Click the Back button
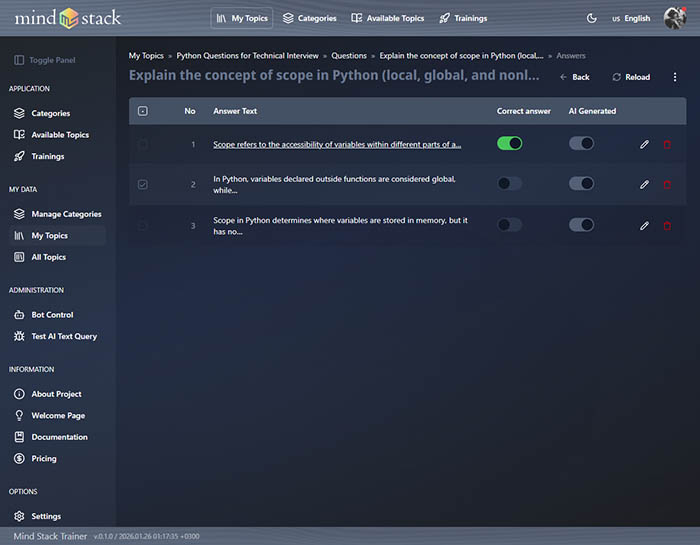Screen dimensions: 700x545 [x=575, y=77]
